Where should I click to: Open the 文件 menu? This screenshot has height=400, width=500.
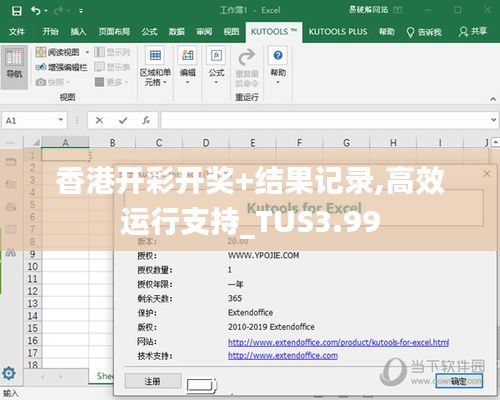click(17, 32)
